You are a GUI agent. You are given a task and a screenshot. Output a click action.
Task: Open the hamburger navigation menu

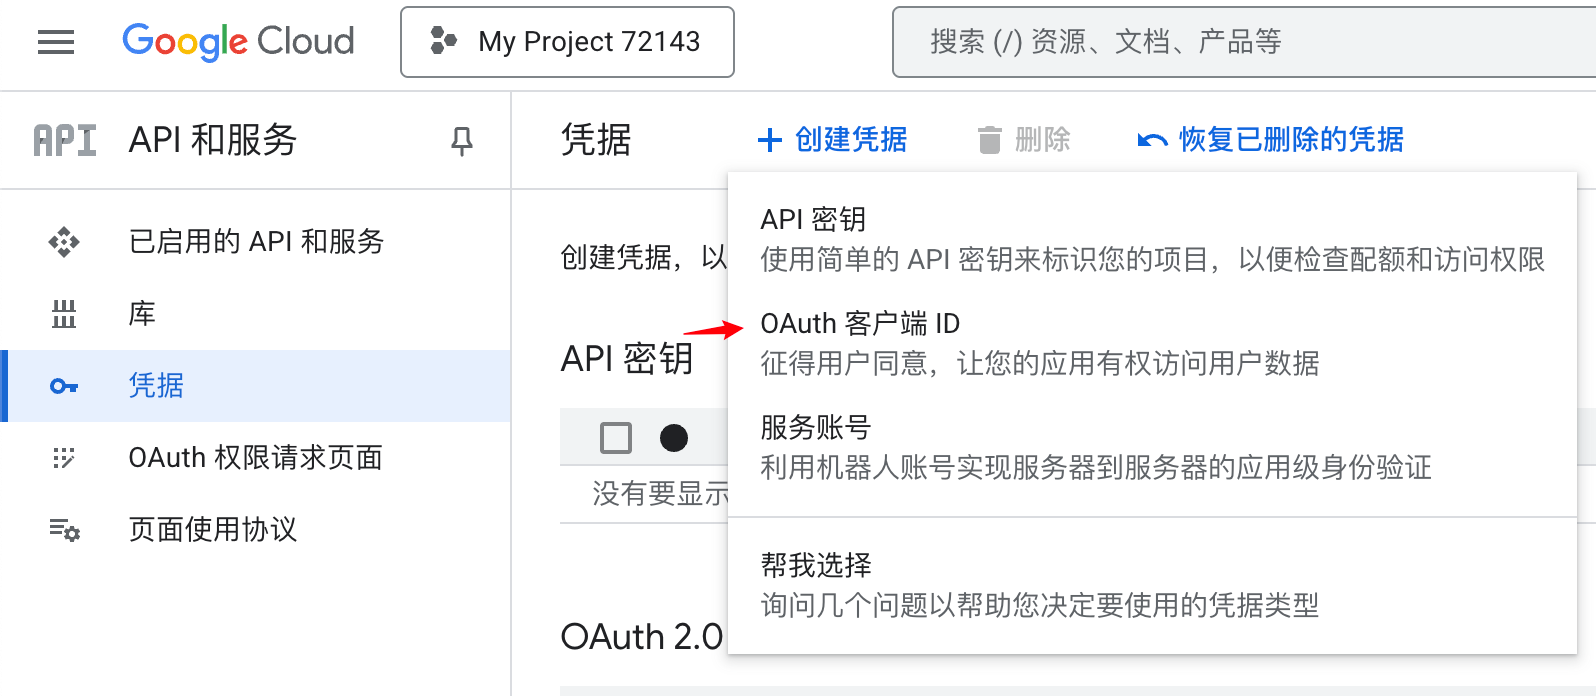click(56, 42)
